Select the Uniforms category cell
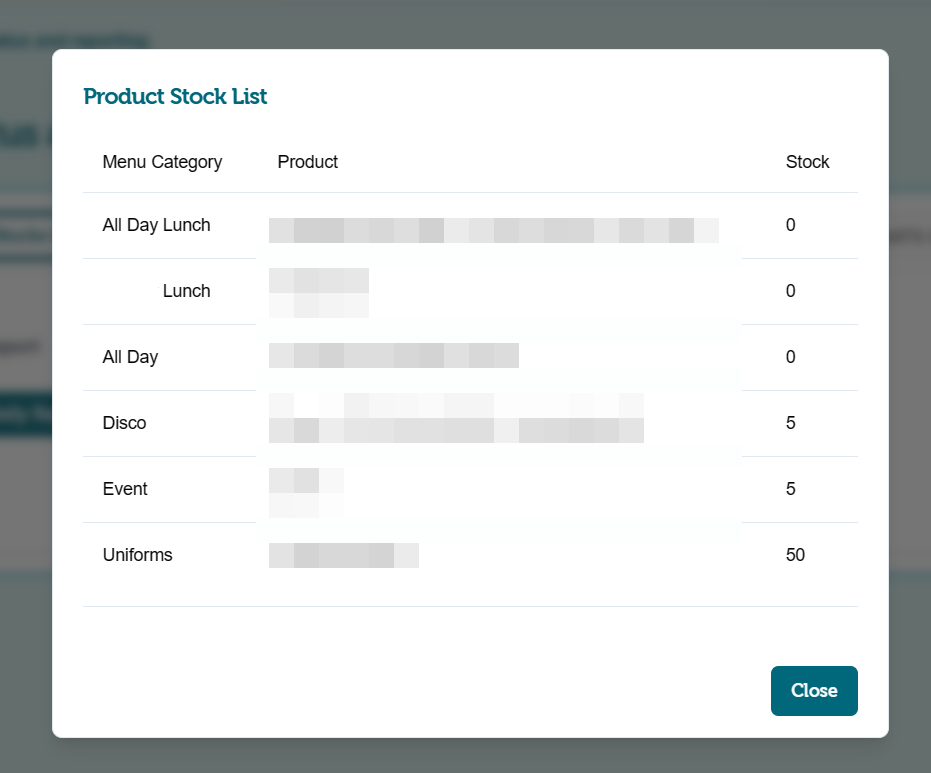The image size is (931, 773). 137,555
